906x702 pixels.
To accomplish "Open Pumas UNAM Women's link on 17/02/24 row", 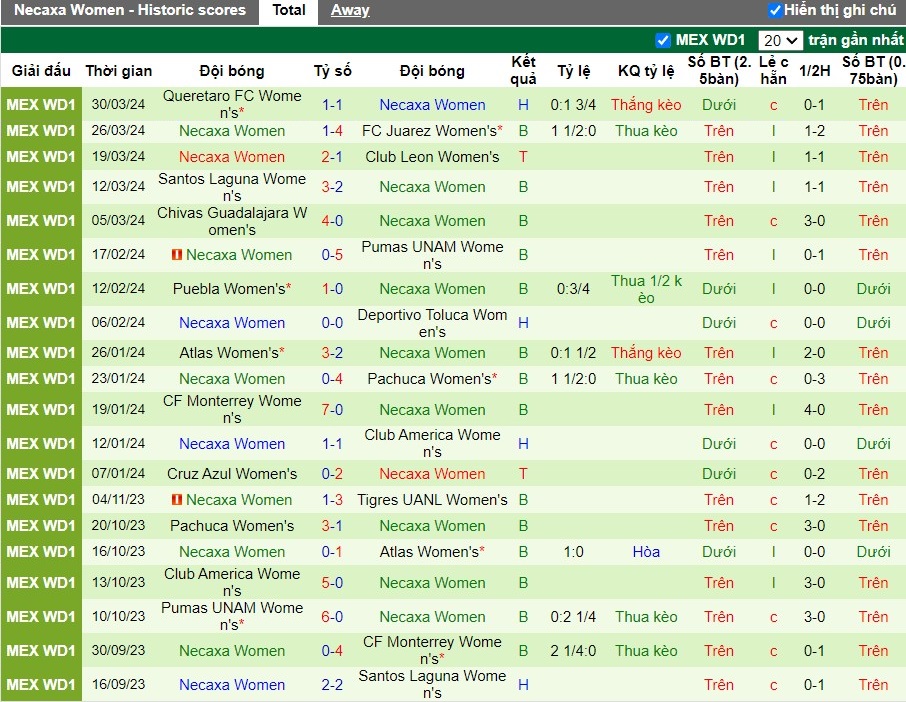I will click(432, 255).
